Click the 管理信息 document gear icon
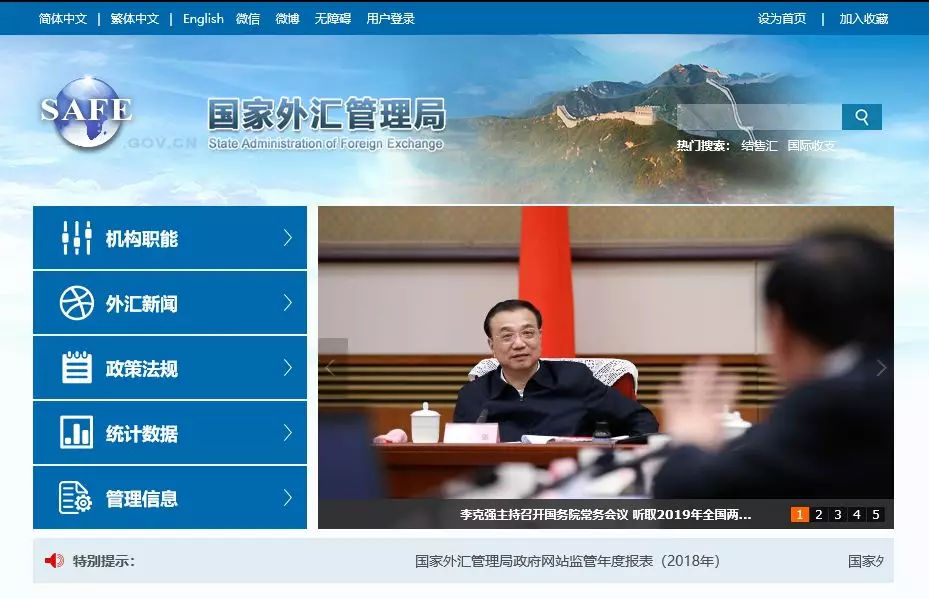Screen dimensions: 929x599 point(76,498)
